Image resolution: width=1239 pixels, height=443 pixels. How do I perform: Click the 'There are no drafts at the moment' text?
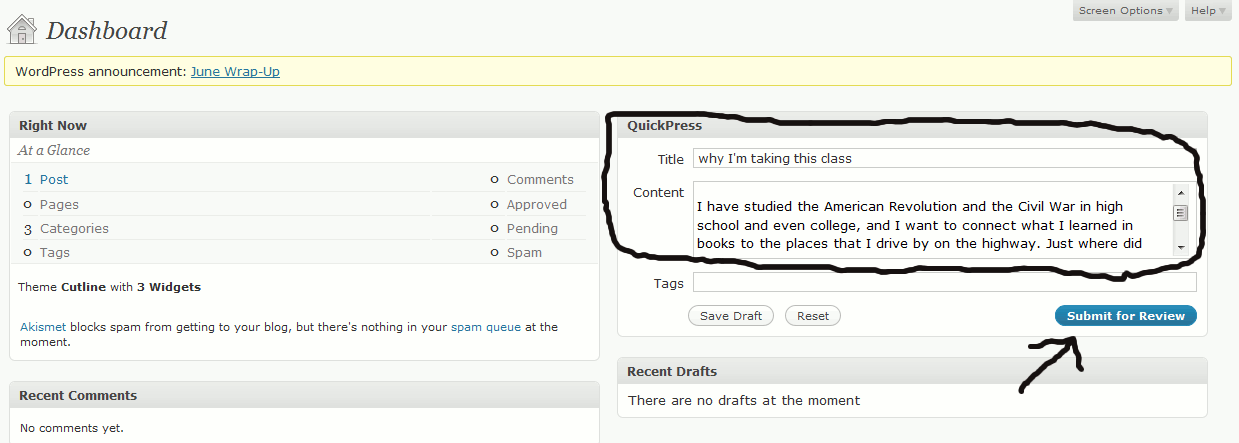click(744, 401)
